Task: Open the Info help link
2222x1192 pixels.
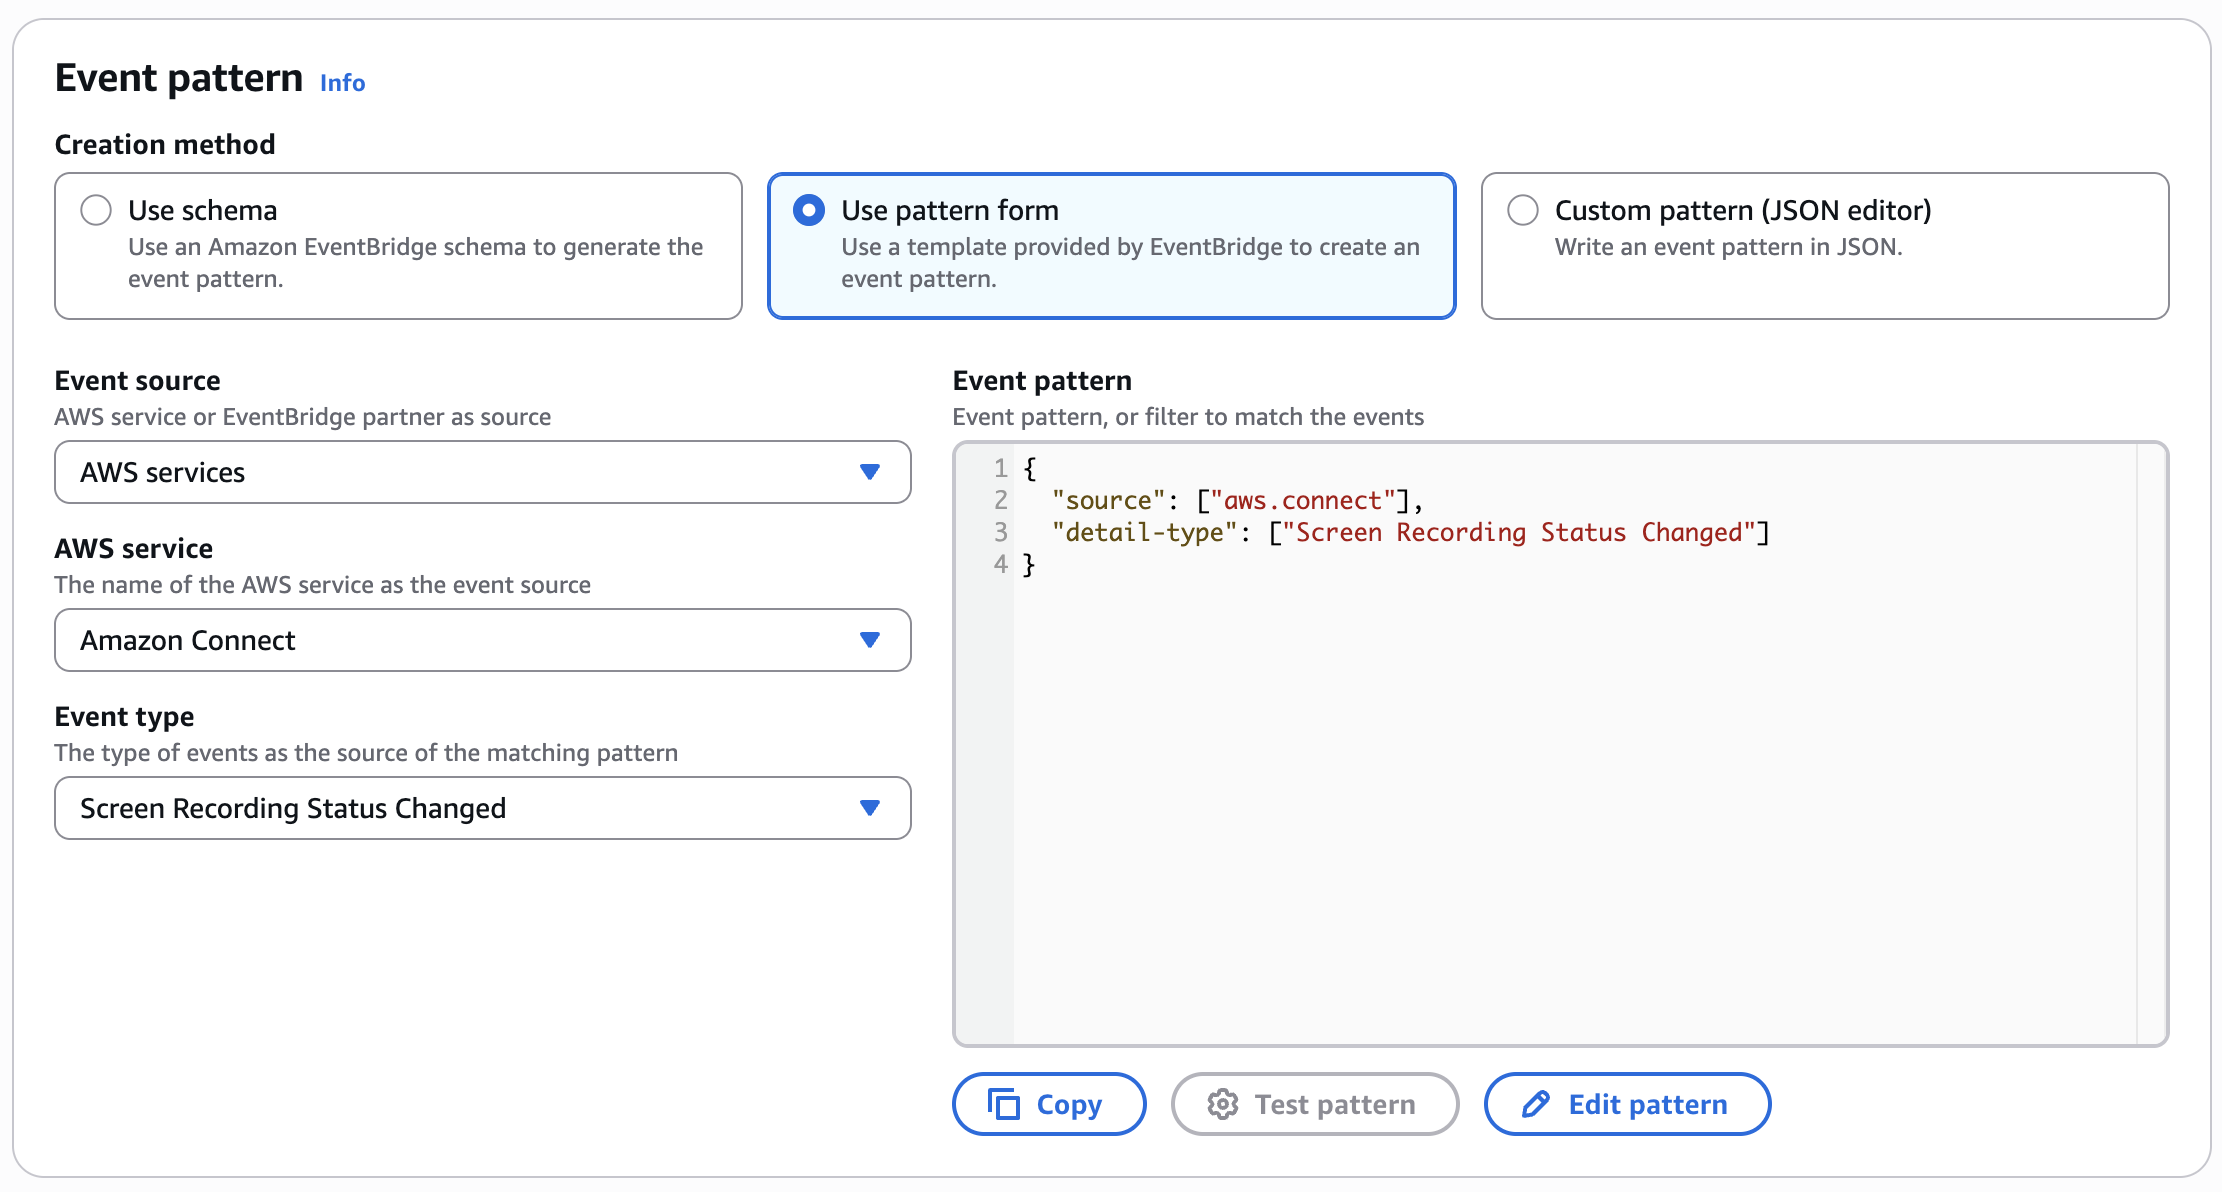Action: click(x=341, y=83)
